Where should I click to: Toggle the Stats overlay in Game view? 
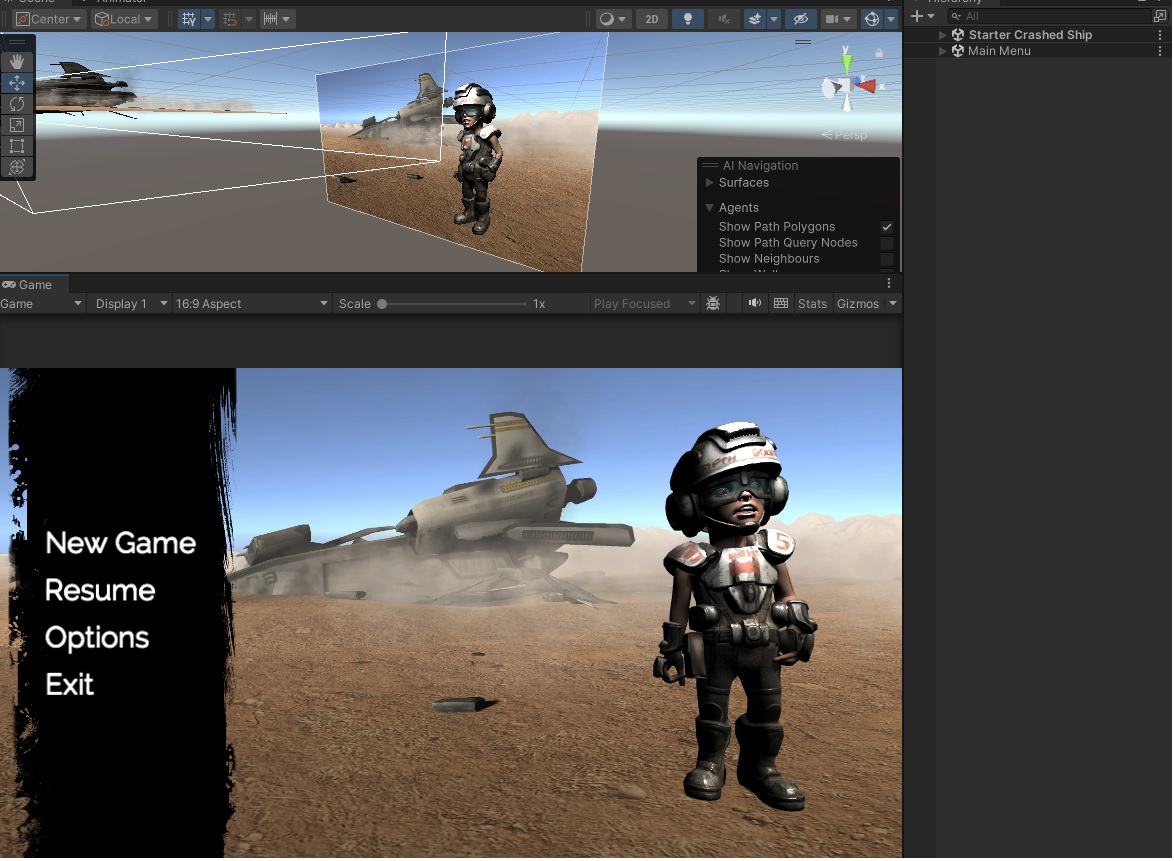click(812, 303)
